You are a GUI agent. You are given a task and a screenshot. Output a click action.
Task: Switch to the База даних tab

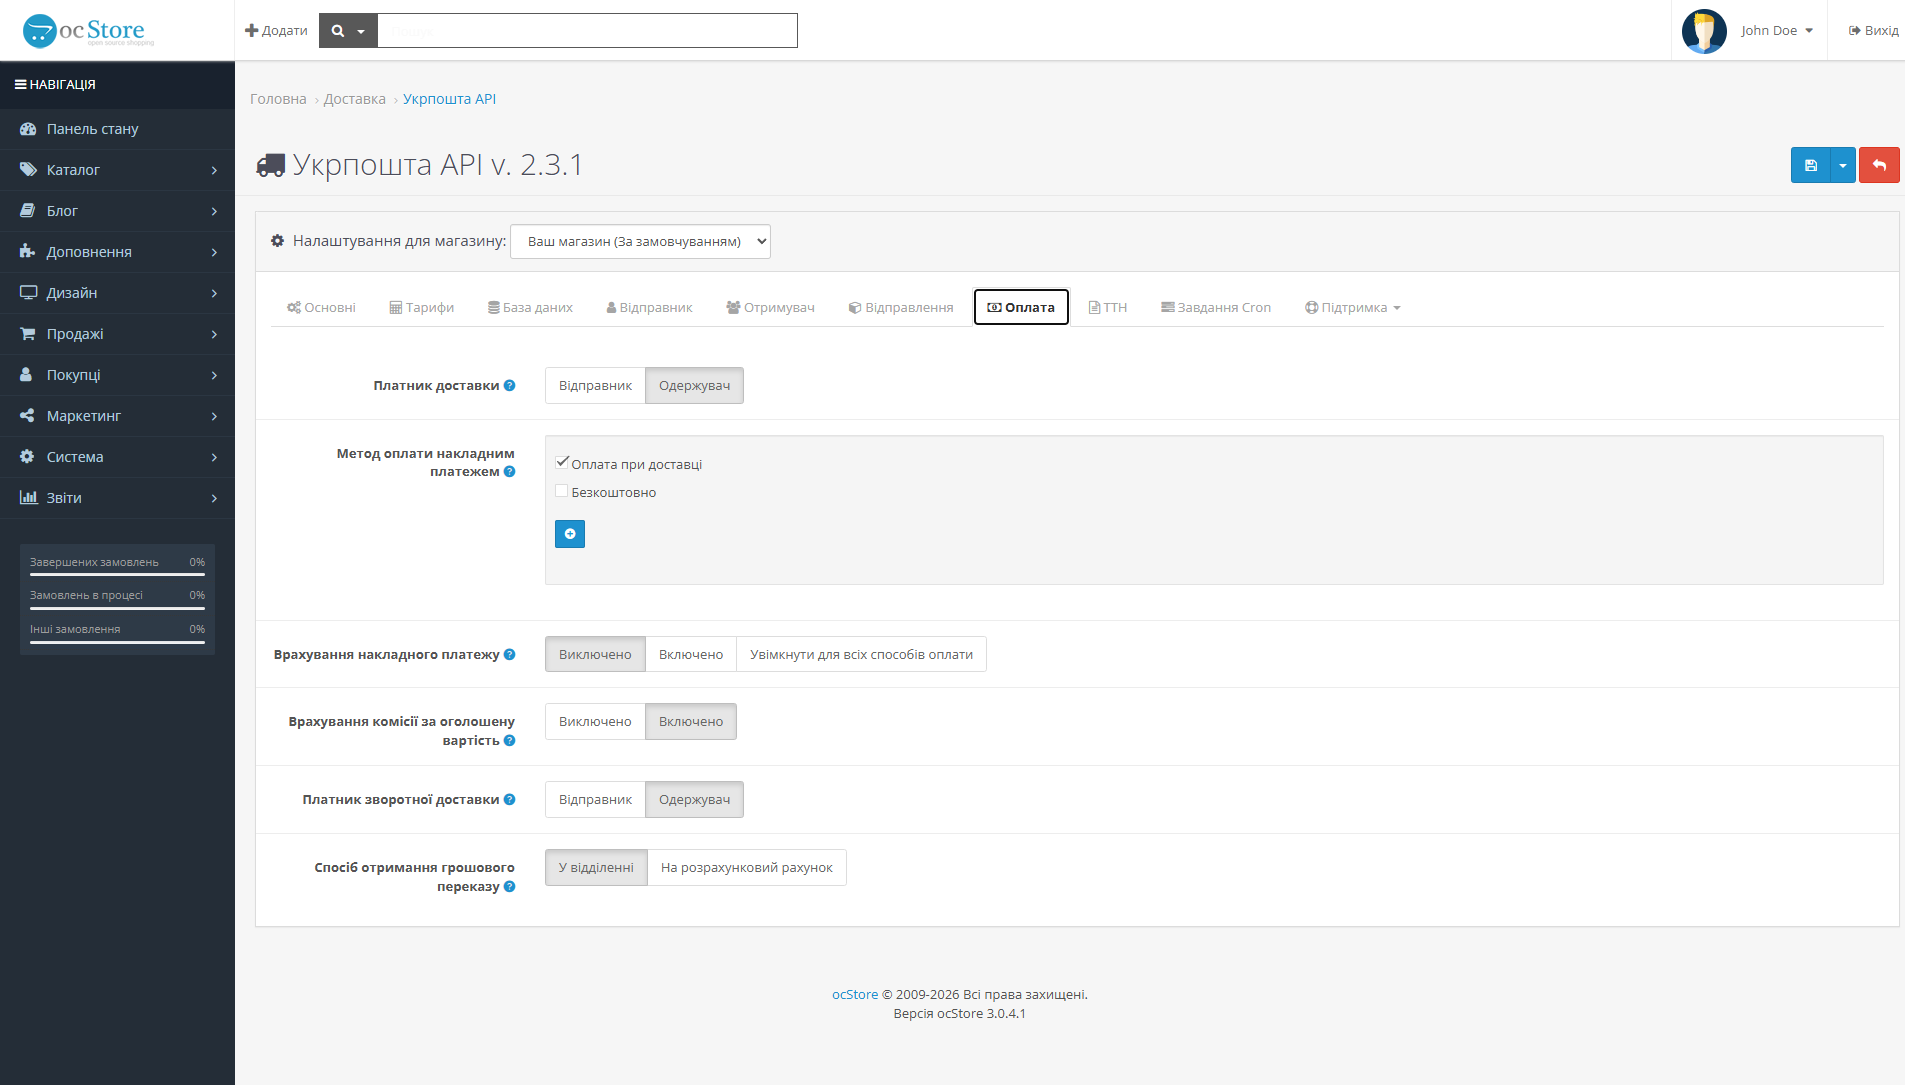530,308
